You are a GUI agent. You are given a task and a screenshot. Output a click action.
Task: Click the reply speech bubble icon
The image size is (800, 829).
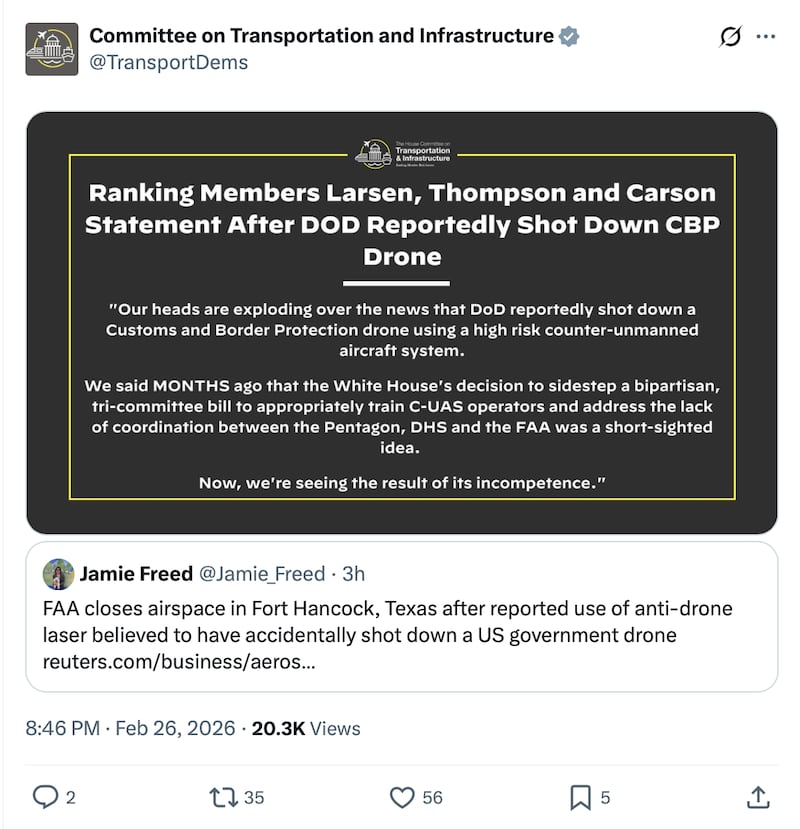(46, 796)
